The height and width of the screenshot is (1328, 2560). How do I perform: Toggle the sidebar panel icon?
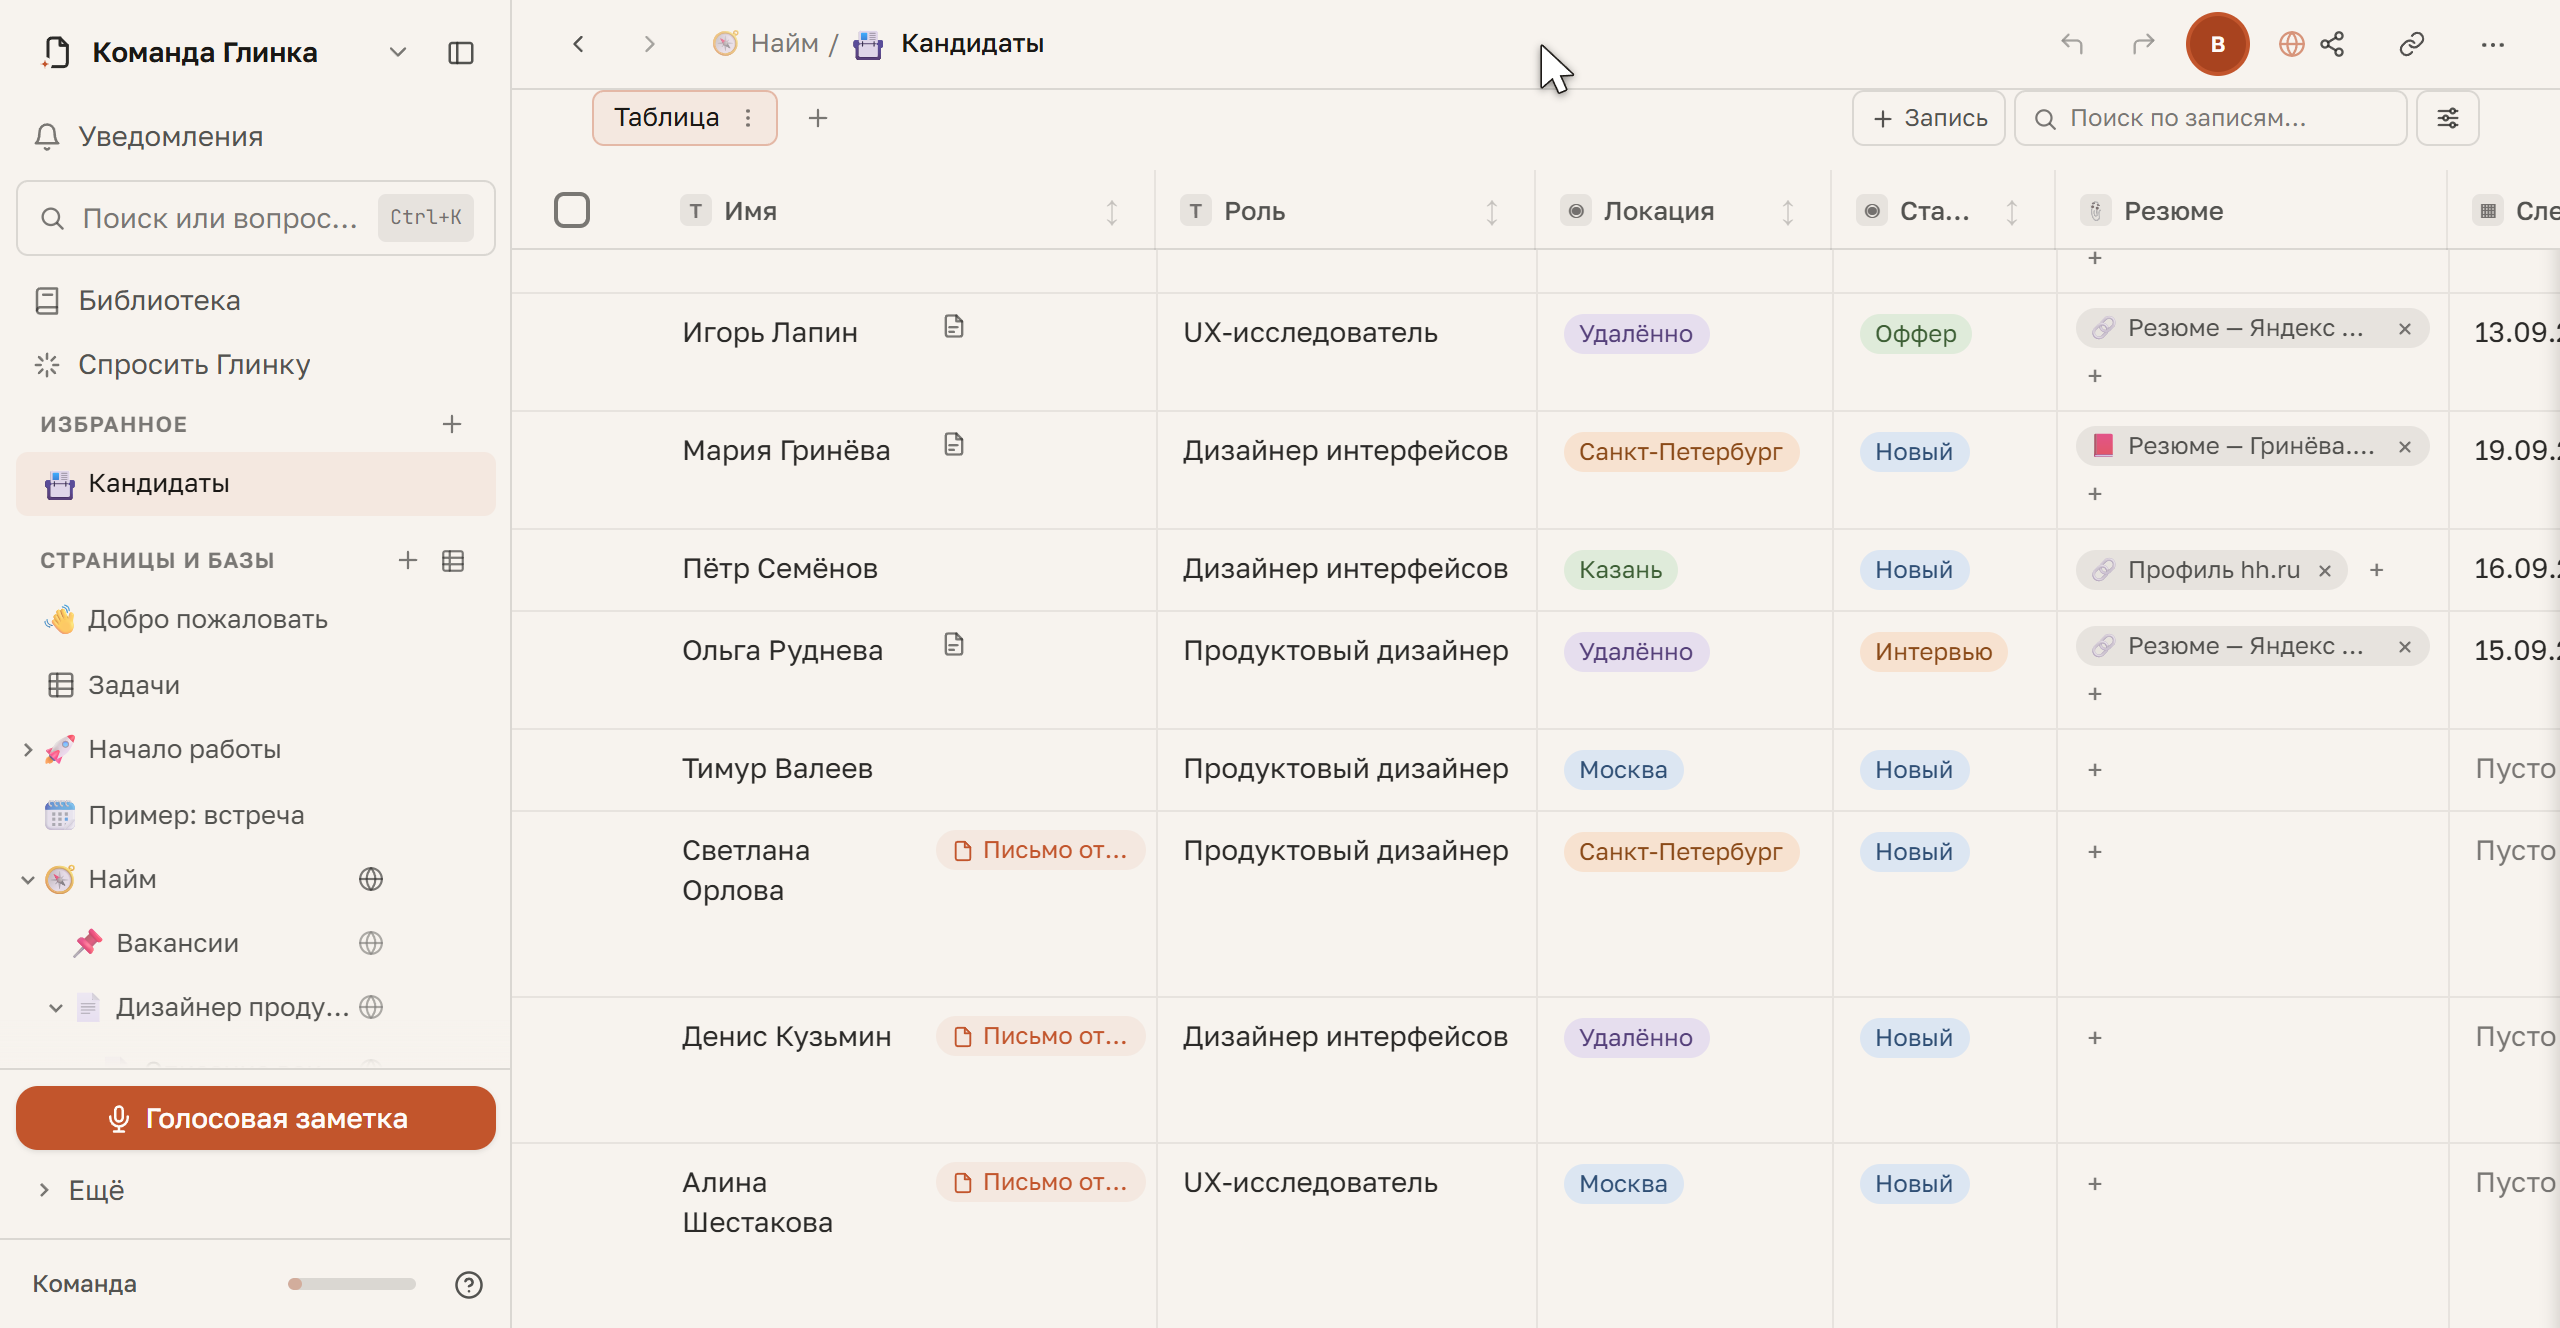tap(461, 53)
